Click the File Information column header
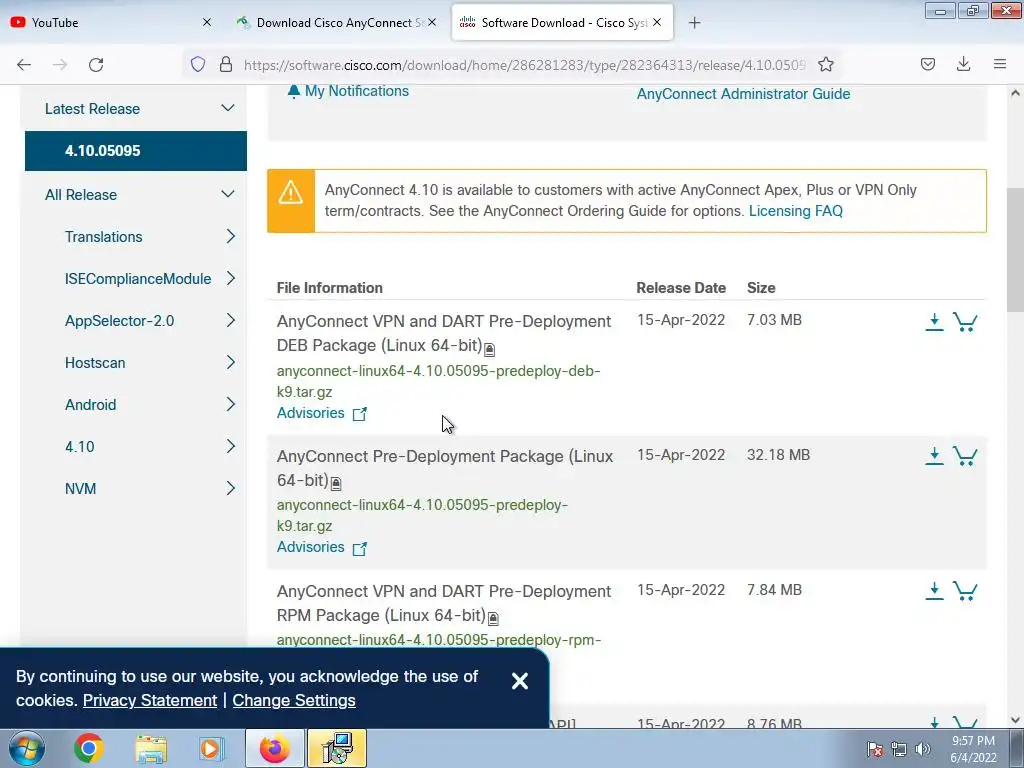This screenshot has width=1024, height=768. pos(330,288)
